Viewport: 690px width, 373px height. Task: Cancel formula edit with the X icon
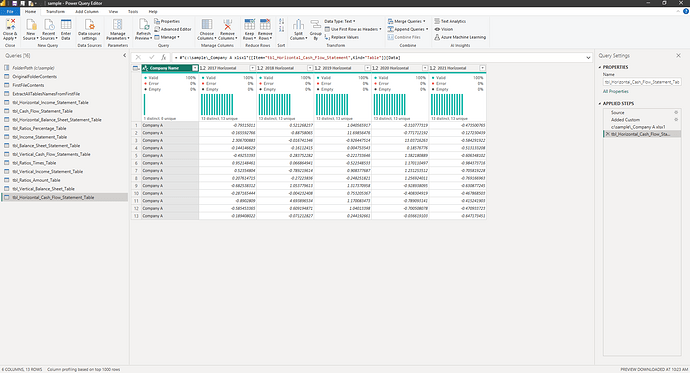tap(138, 57)
